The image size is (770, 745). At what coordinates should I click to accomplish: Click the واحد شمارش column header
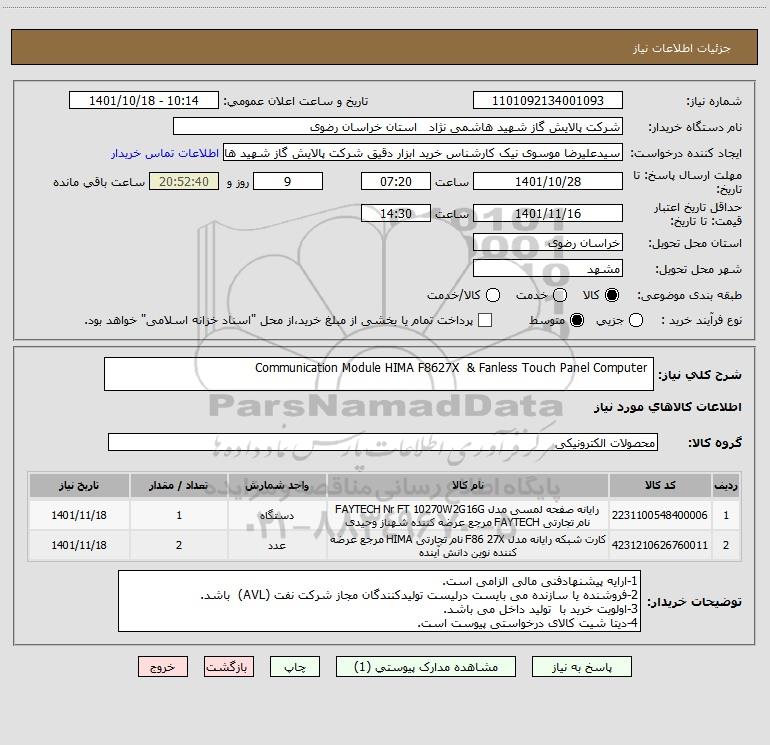pyautogui.click(x=277, y=485)
